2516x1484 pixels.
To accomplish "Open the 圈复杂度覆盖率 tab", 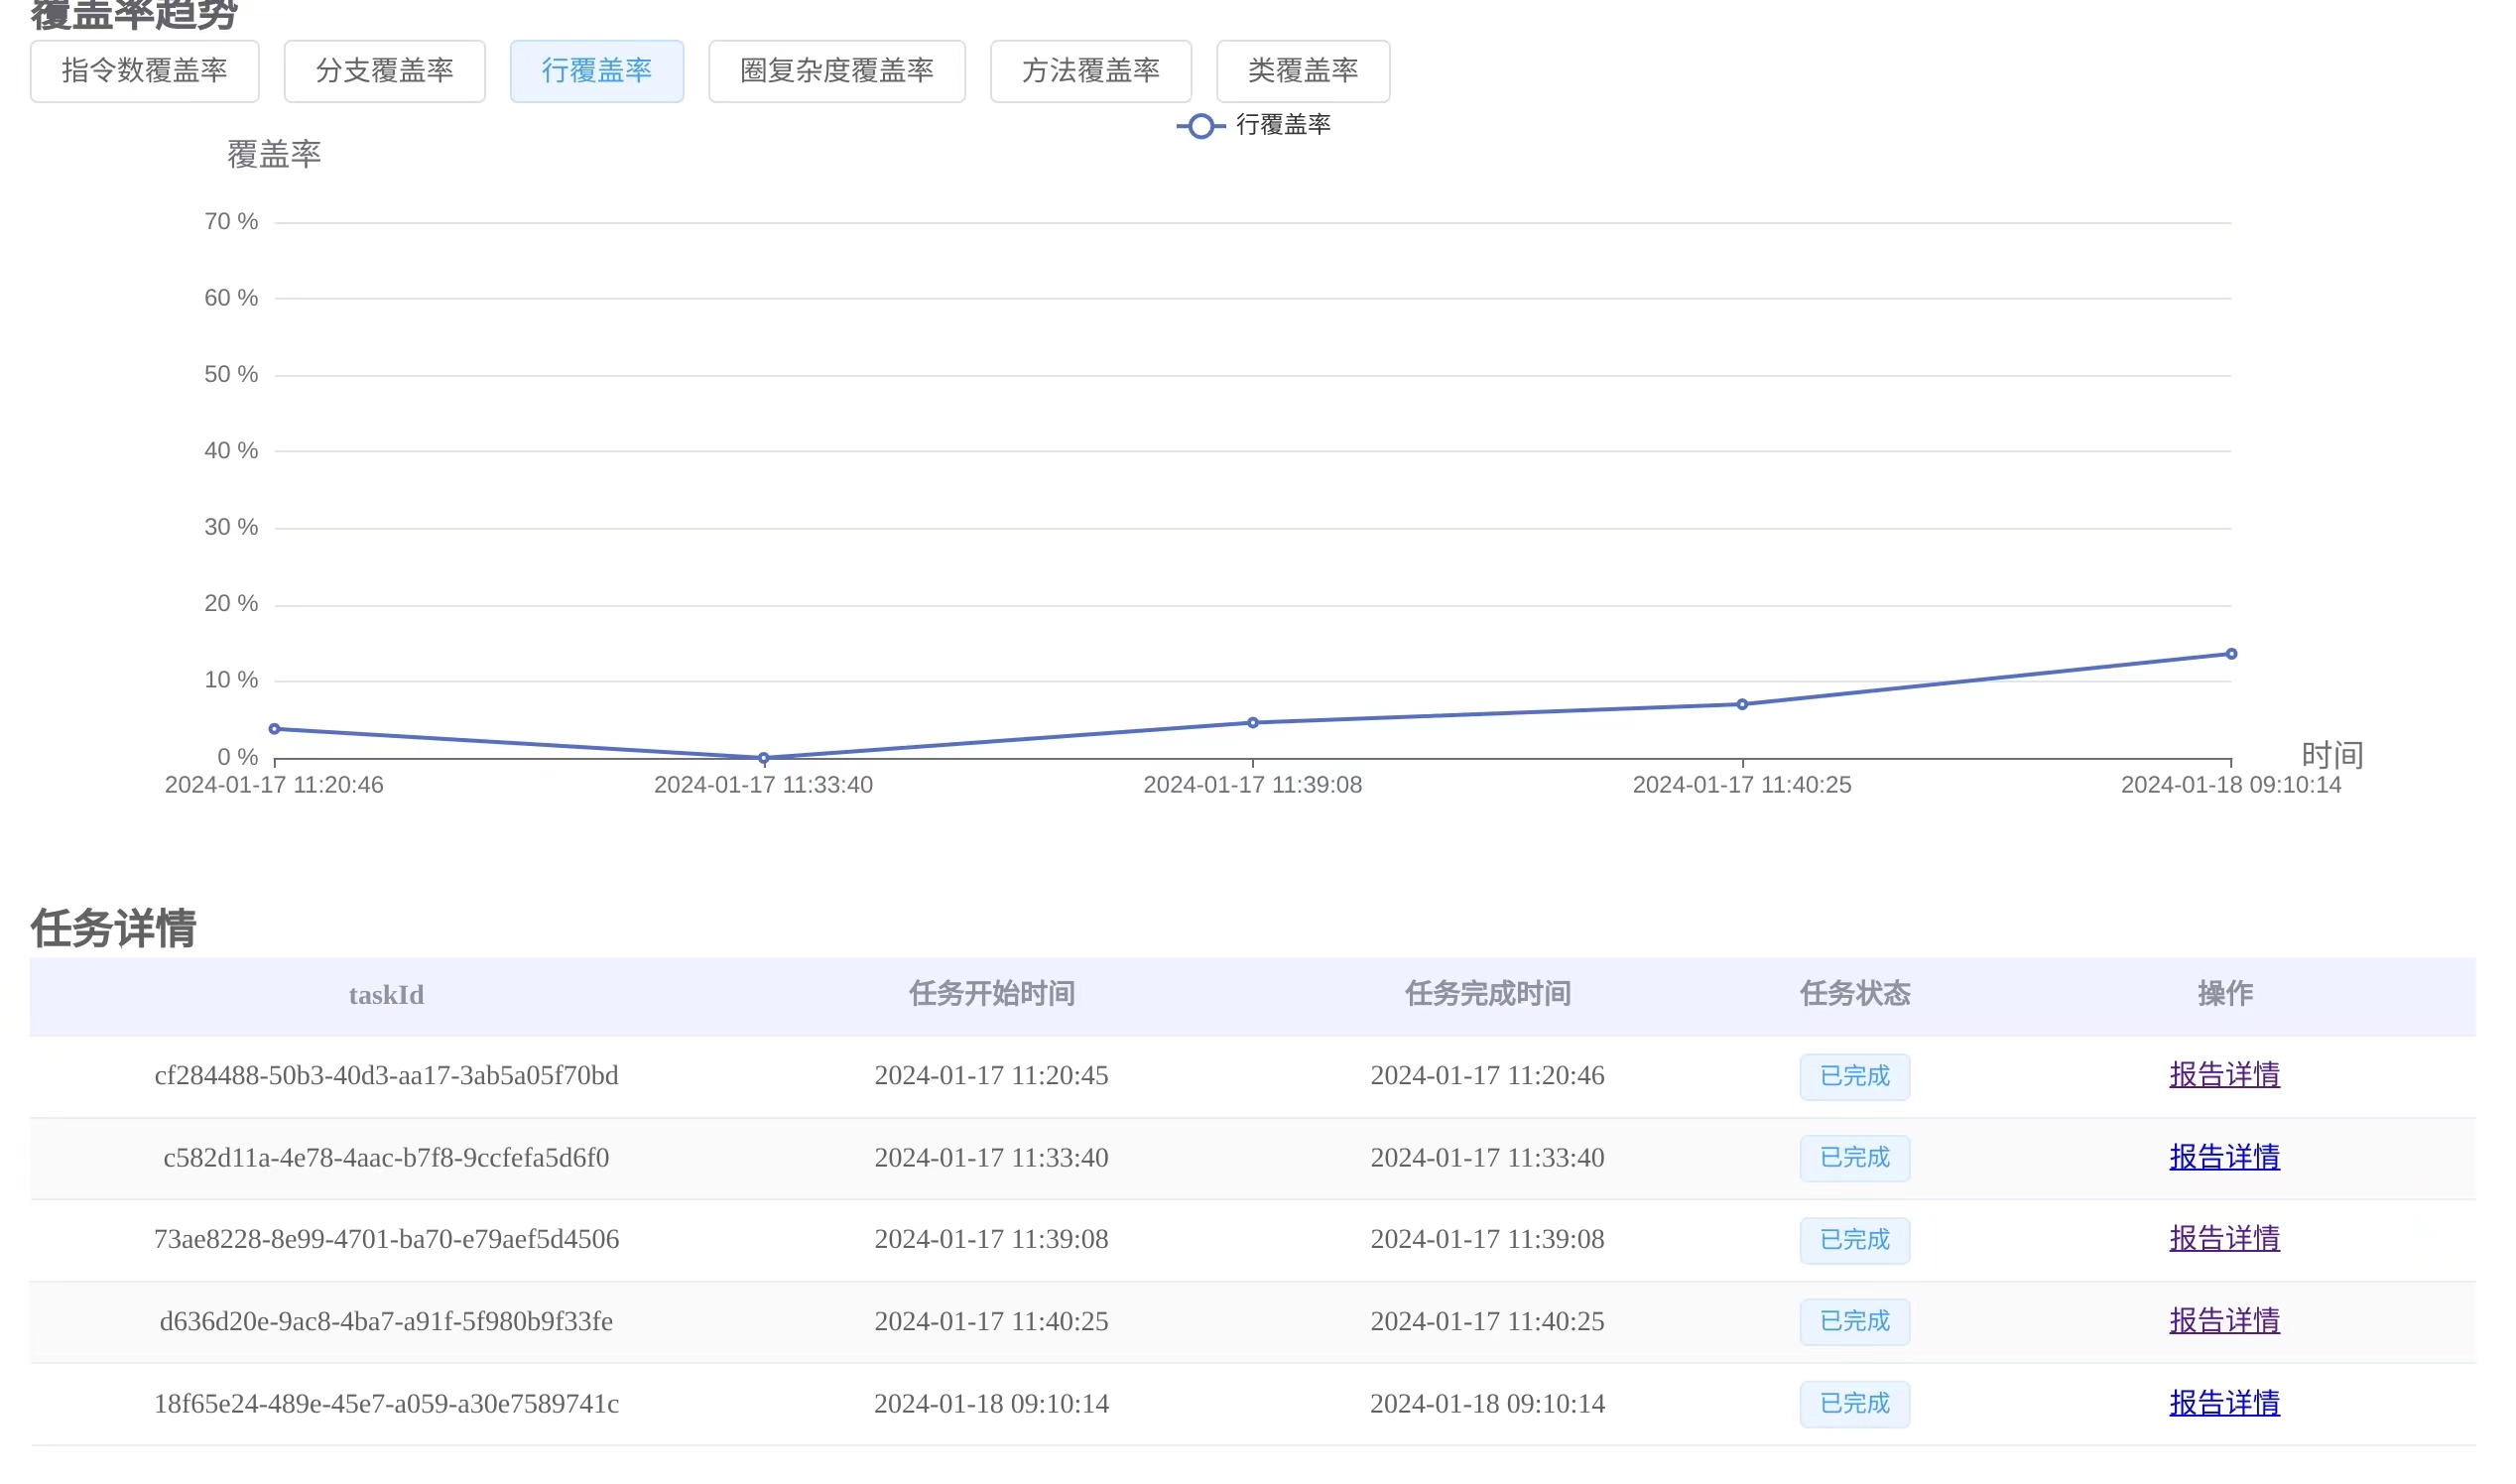I will point(837,71).
